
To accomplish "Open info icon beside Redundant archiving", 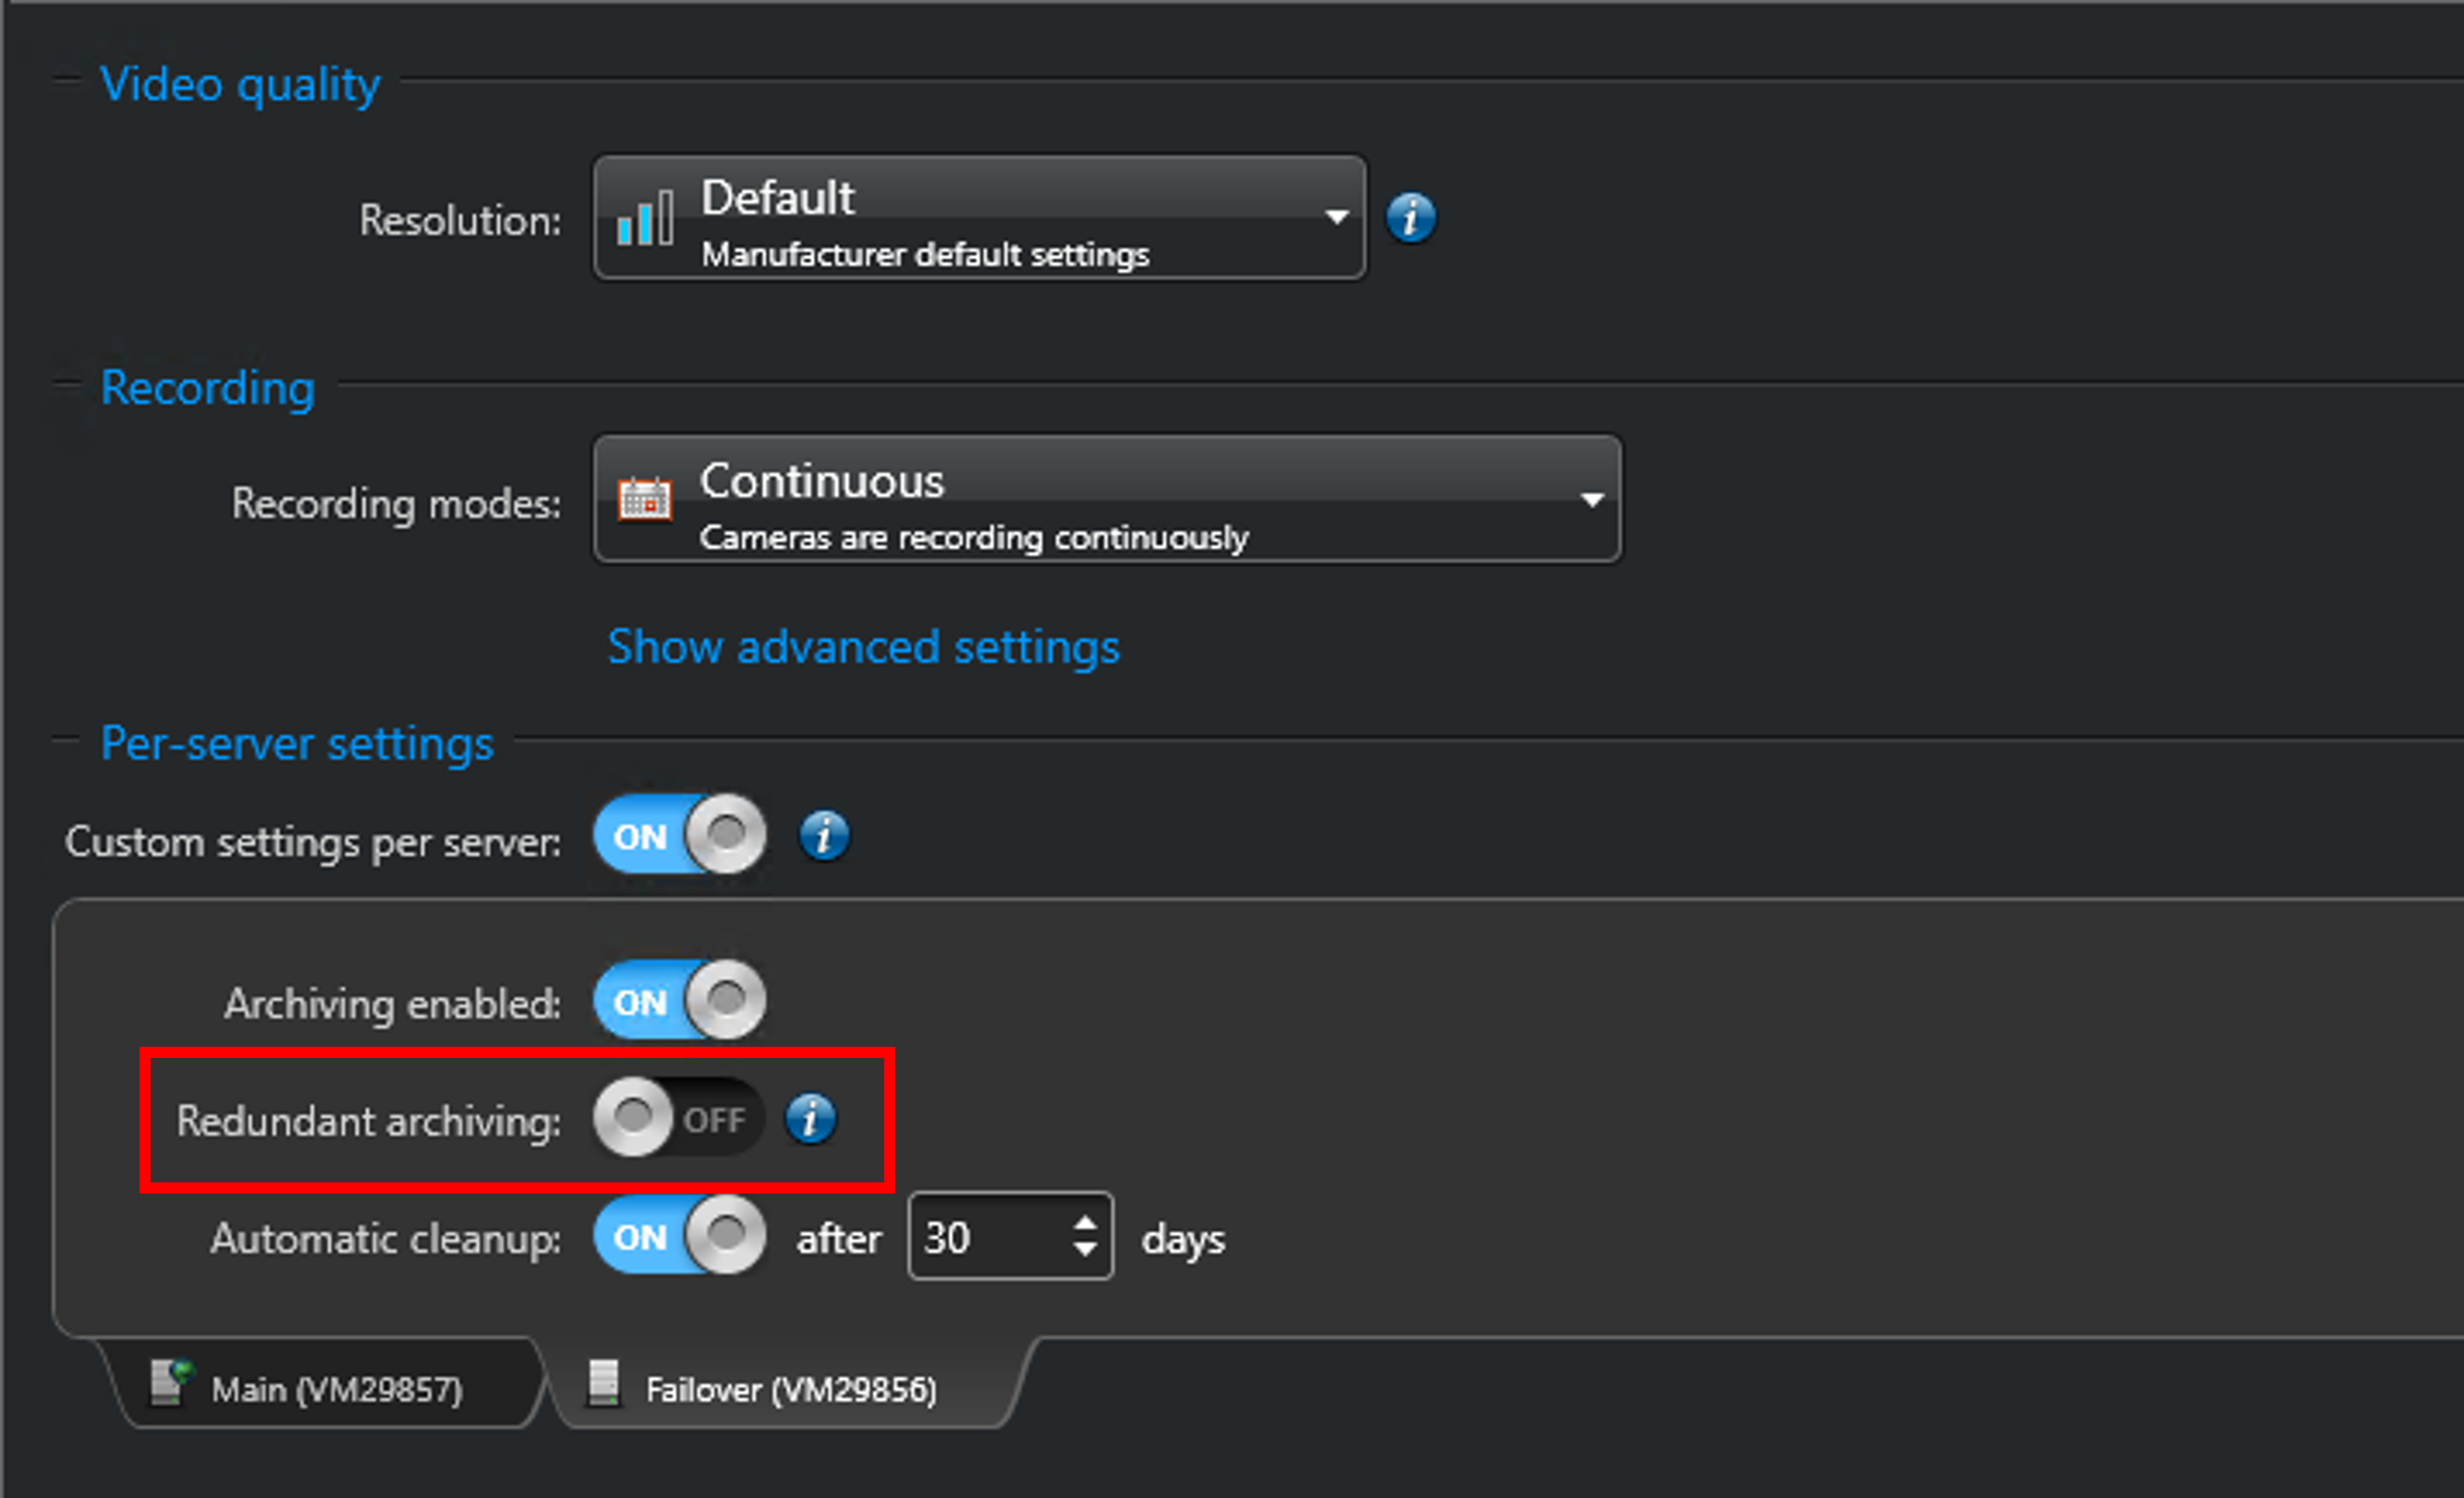I will click(x=810, y=1118).
